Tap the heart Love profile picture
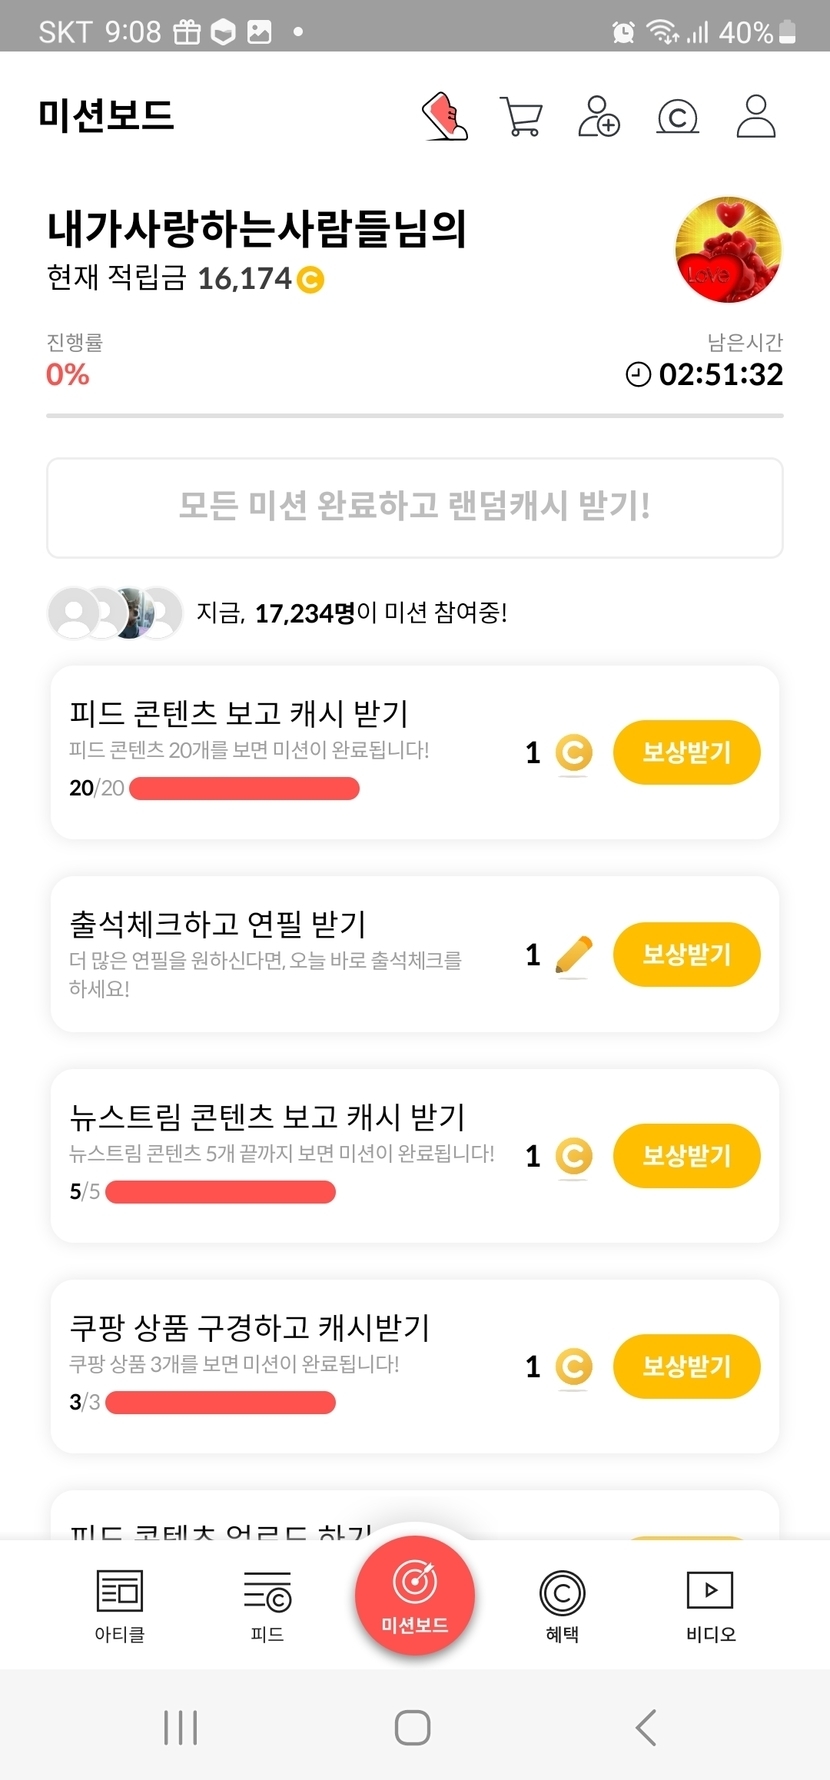The height and width of the screenshot is (1780, 830). click(728, 250)
